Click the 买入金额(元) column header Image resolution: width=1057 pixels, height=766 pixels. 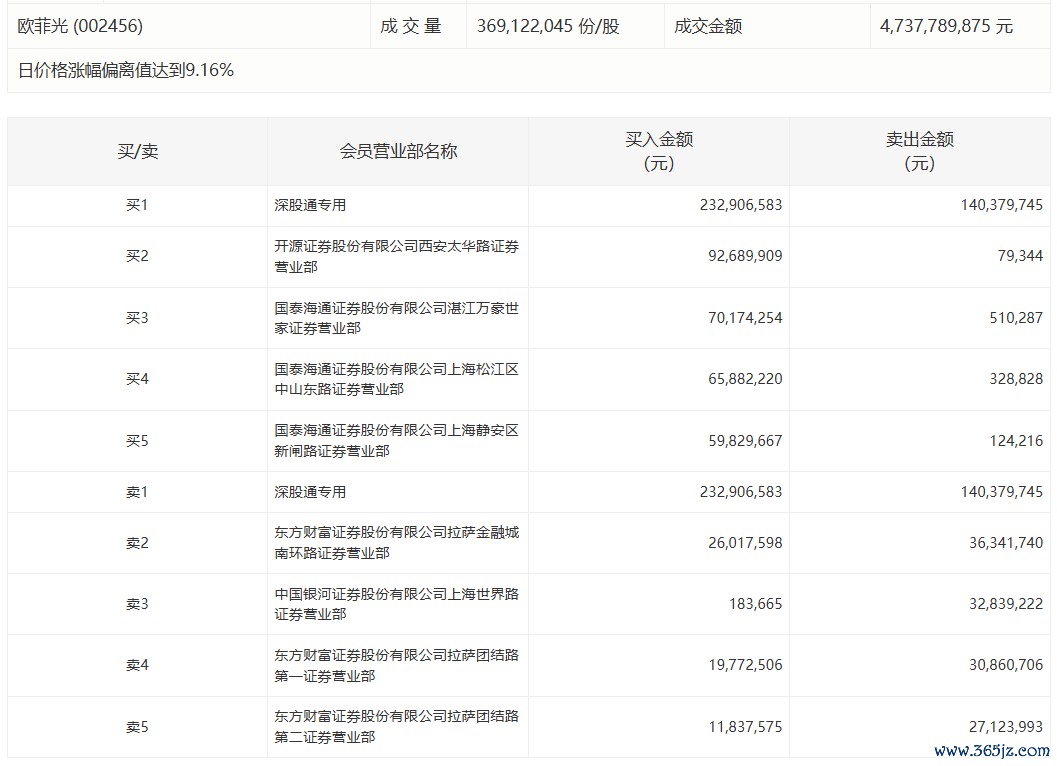tap(659, 151)
